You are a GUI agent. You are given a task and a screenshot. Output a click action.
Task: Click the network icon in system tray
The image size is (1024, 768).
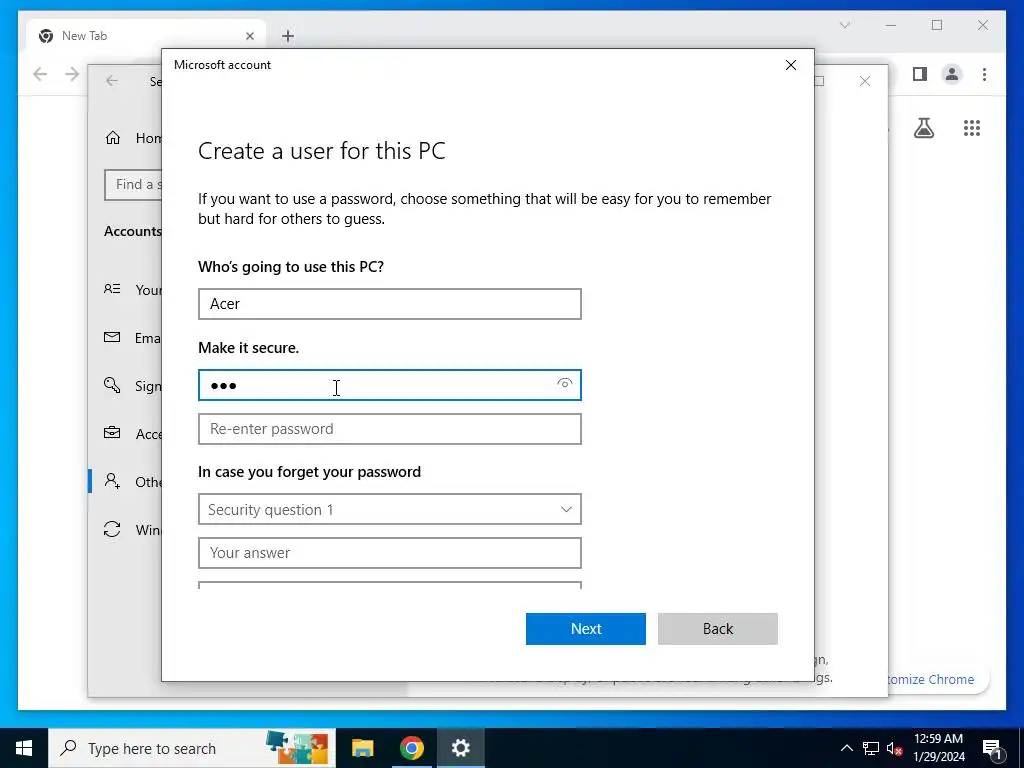tap(871, 748)
